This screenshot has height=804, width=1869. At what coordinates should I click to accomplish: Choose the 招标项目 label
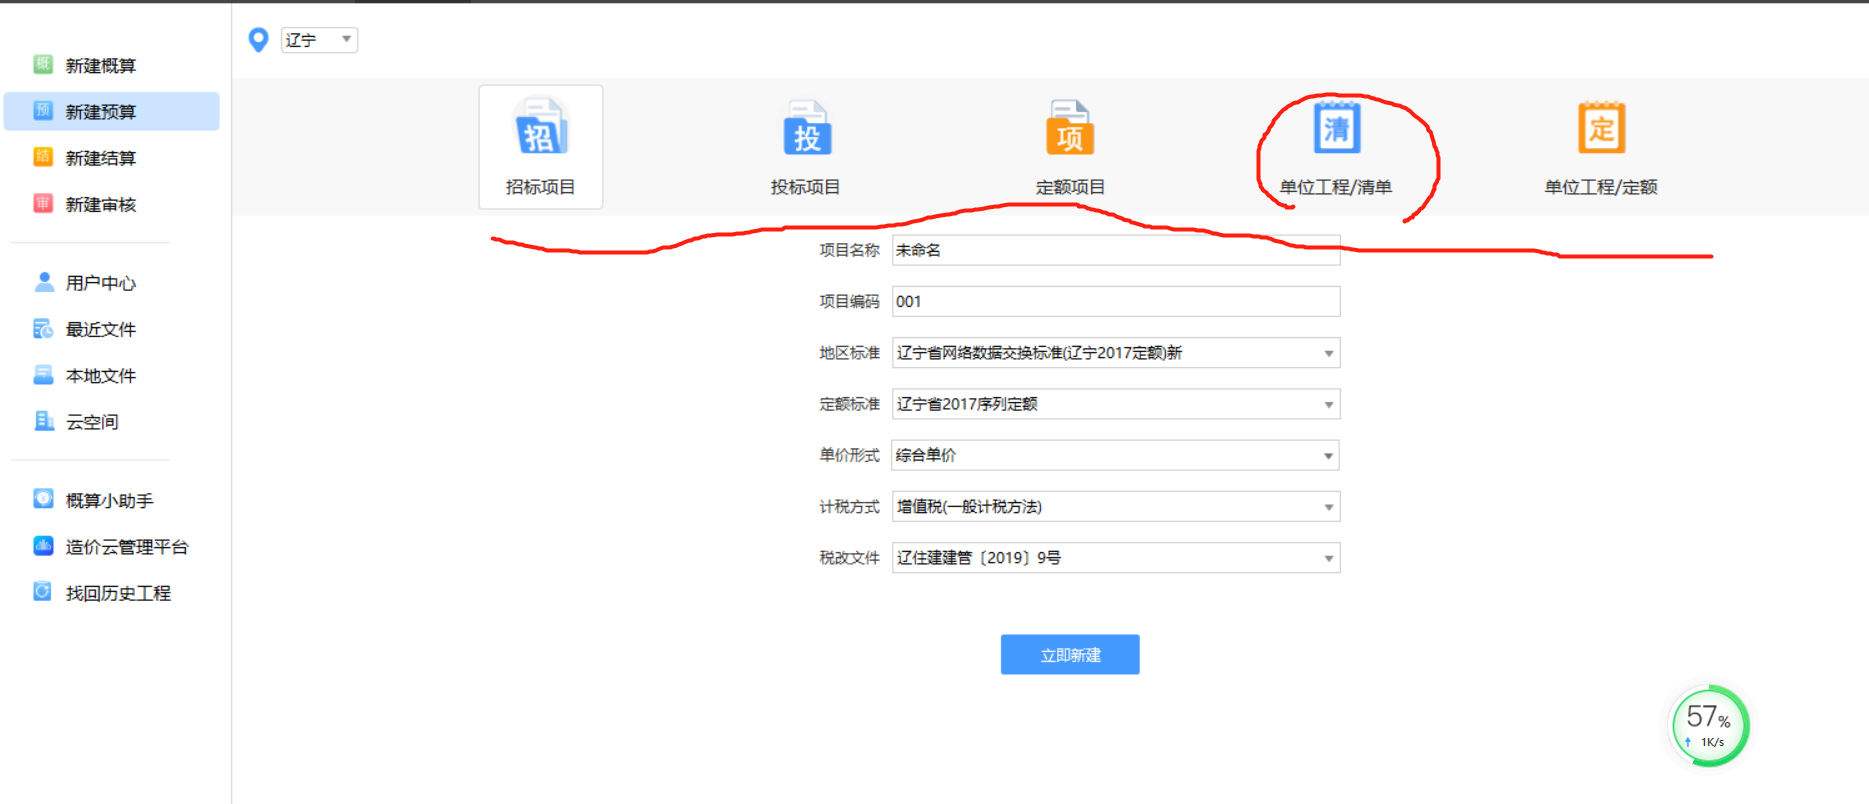pos(540,187)
